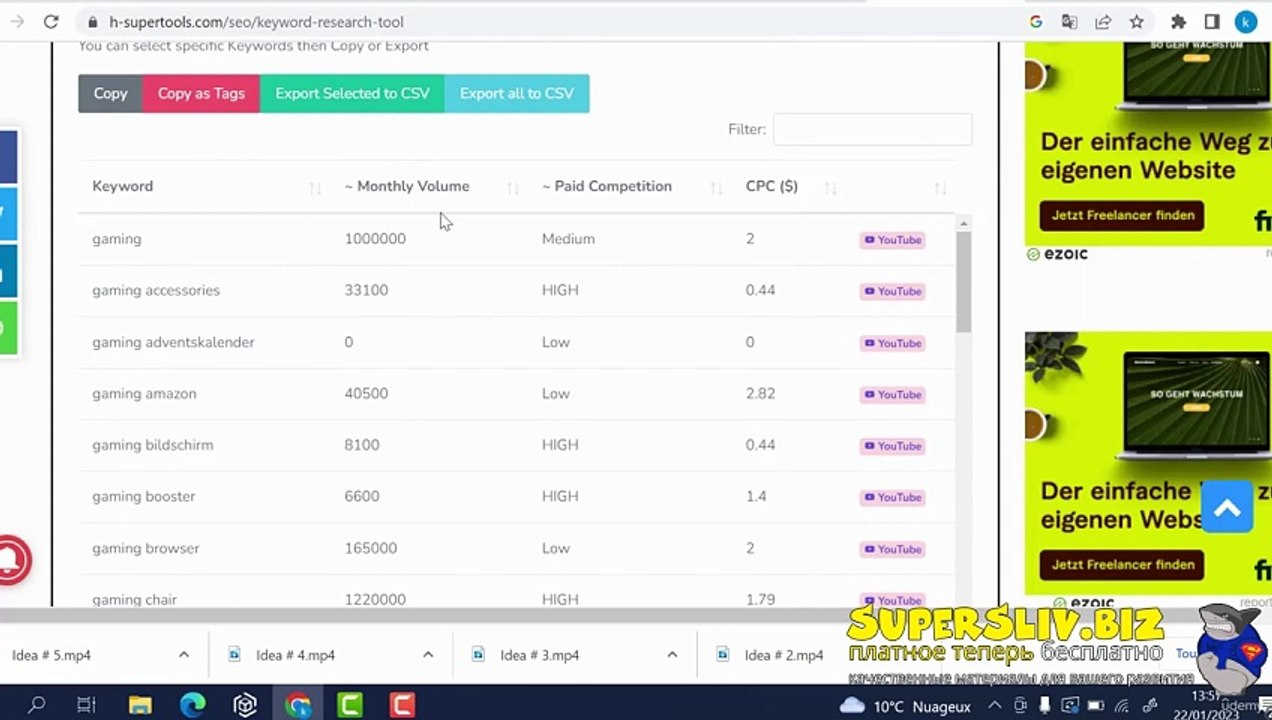Screen dimensions: 1272x720
Task: Click the blue scroll-to-top arrow button
Action: (1227, 508)
